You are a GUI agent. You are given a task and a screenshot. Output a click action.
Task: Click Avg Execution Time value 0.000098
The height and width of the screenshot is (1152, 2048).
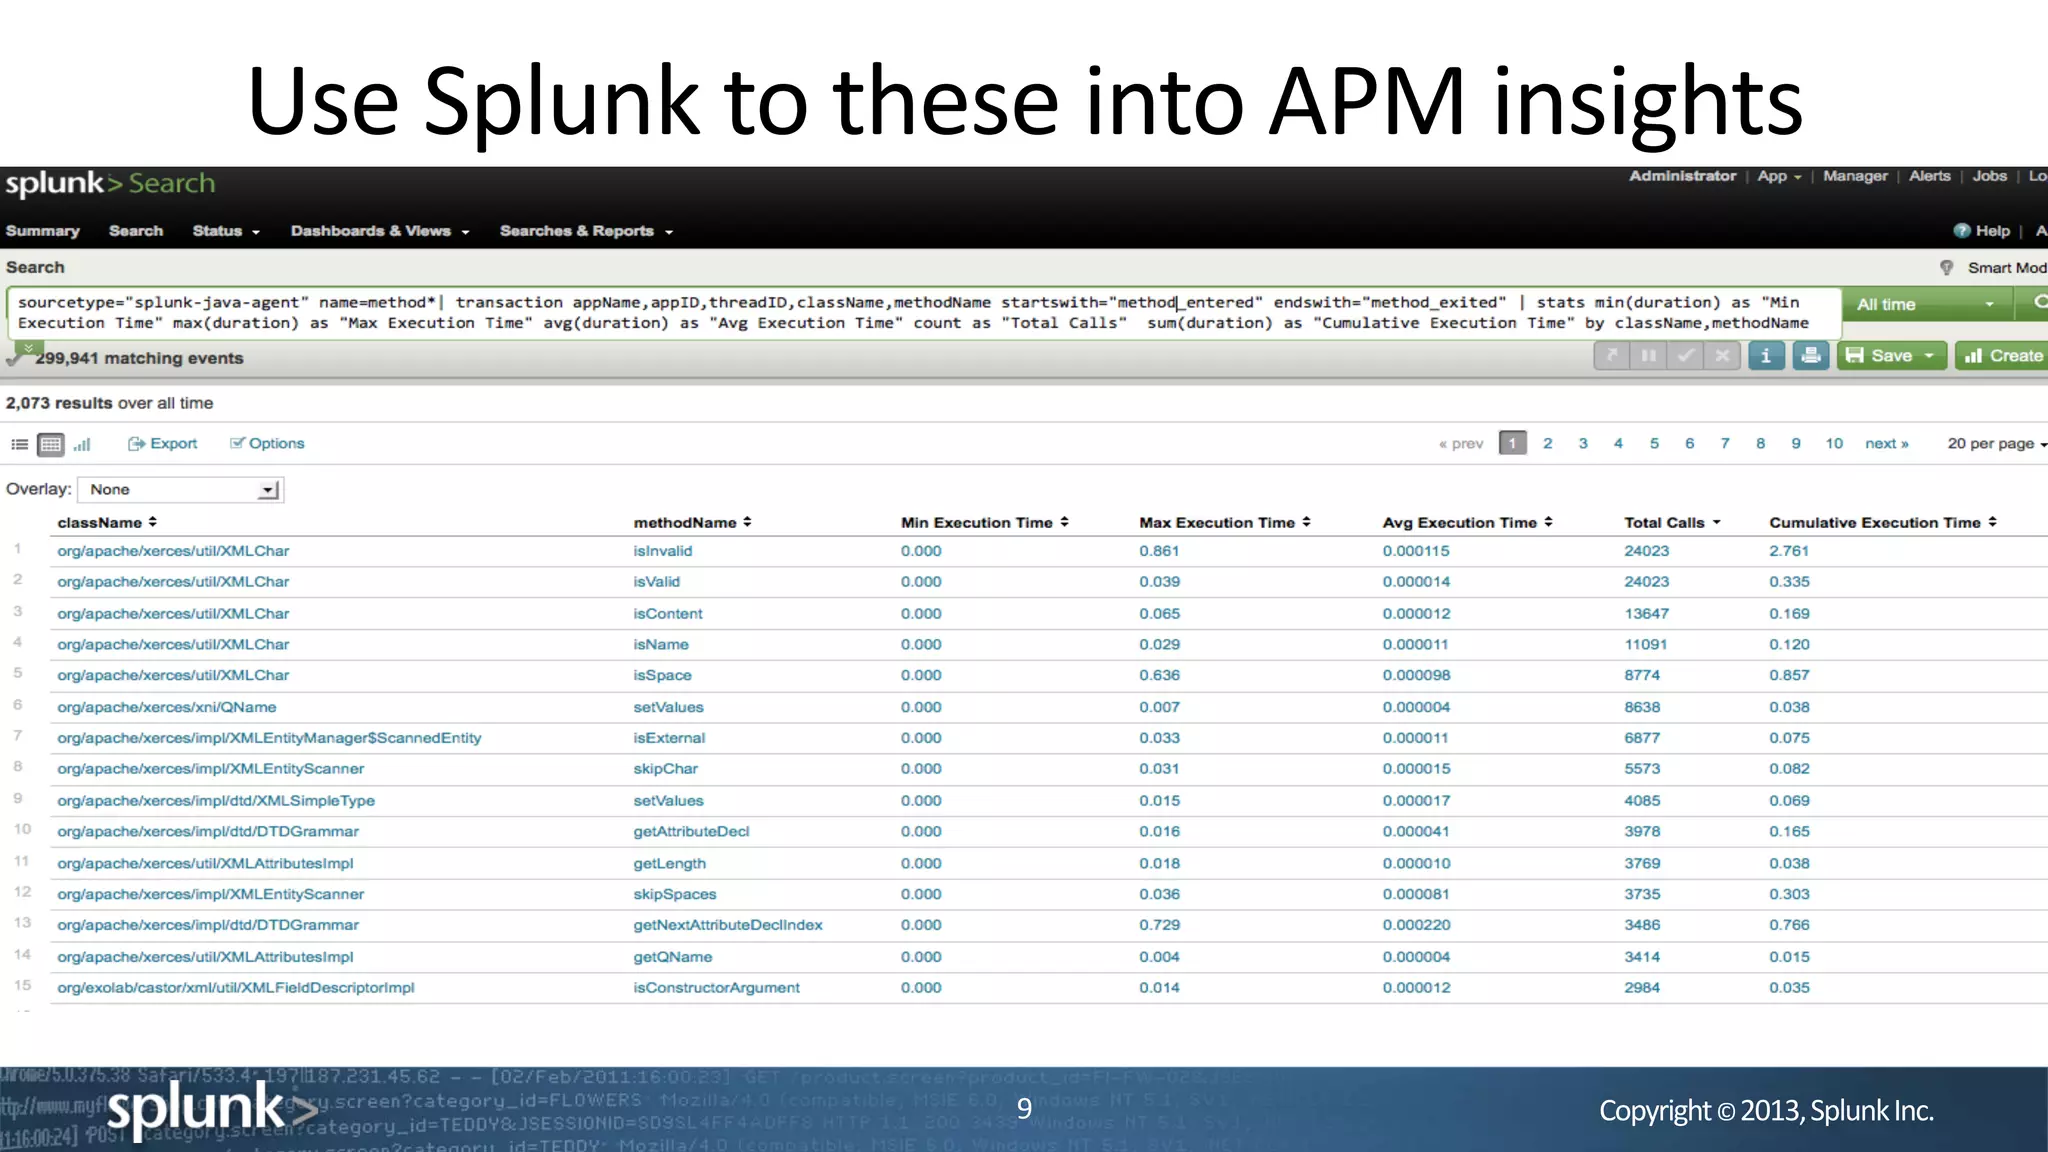(1416, 675)
